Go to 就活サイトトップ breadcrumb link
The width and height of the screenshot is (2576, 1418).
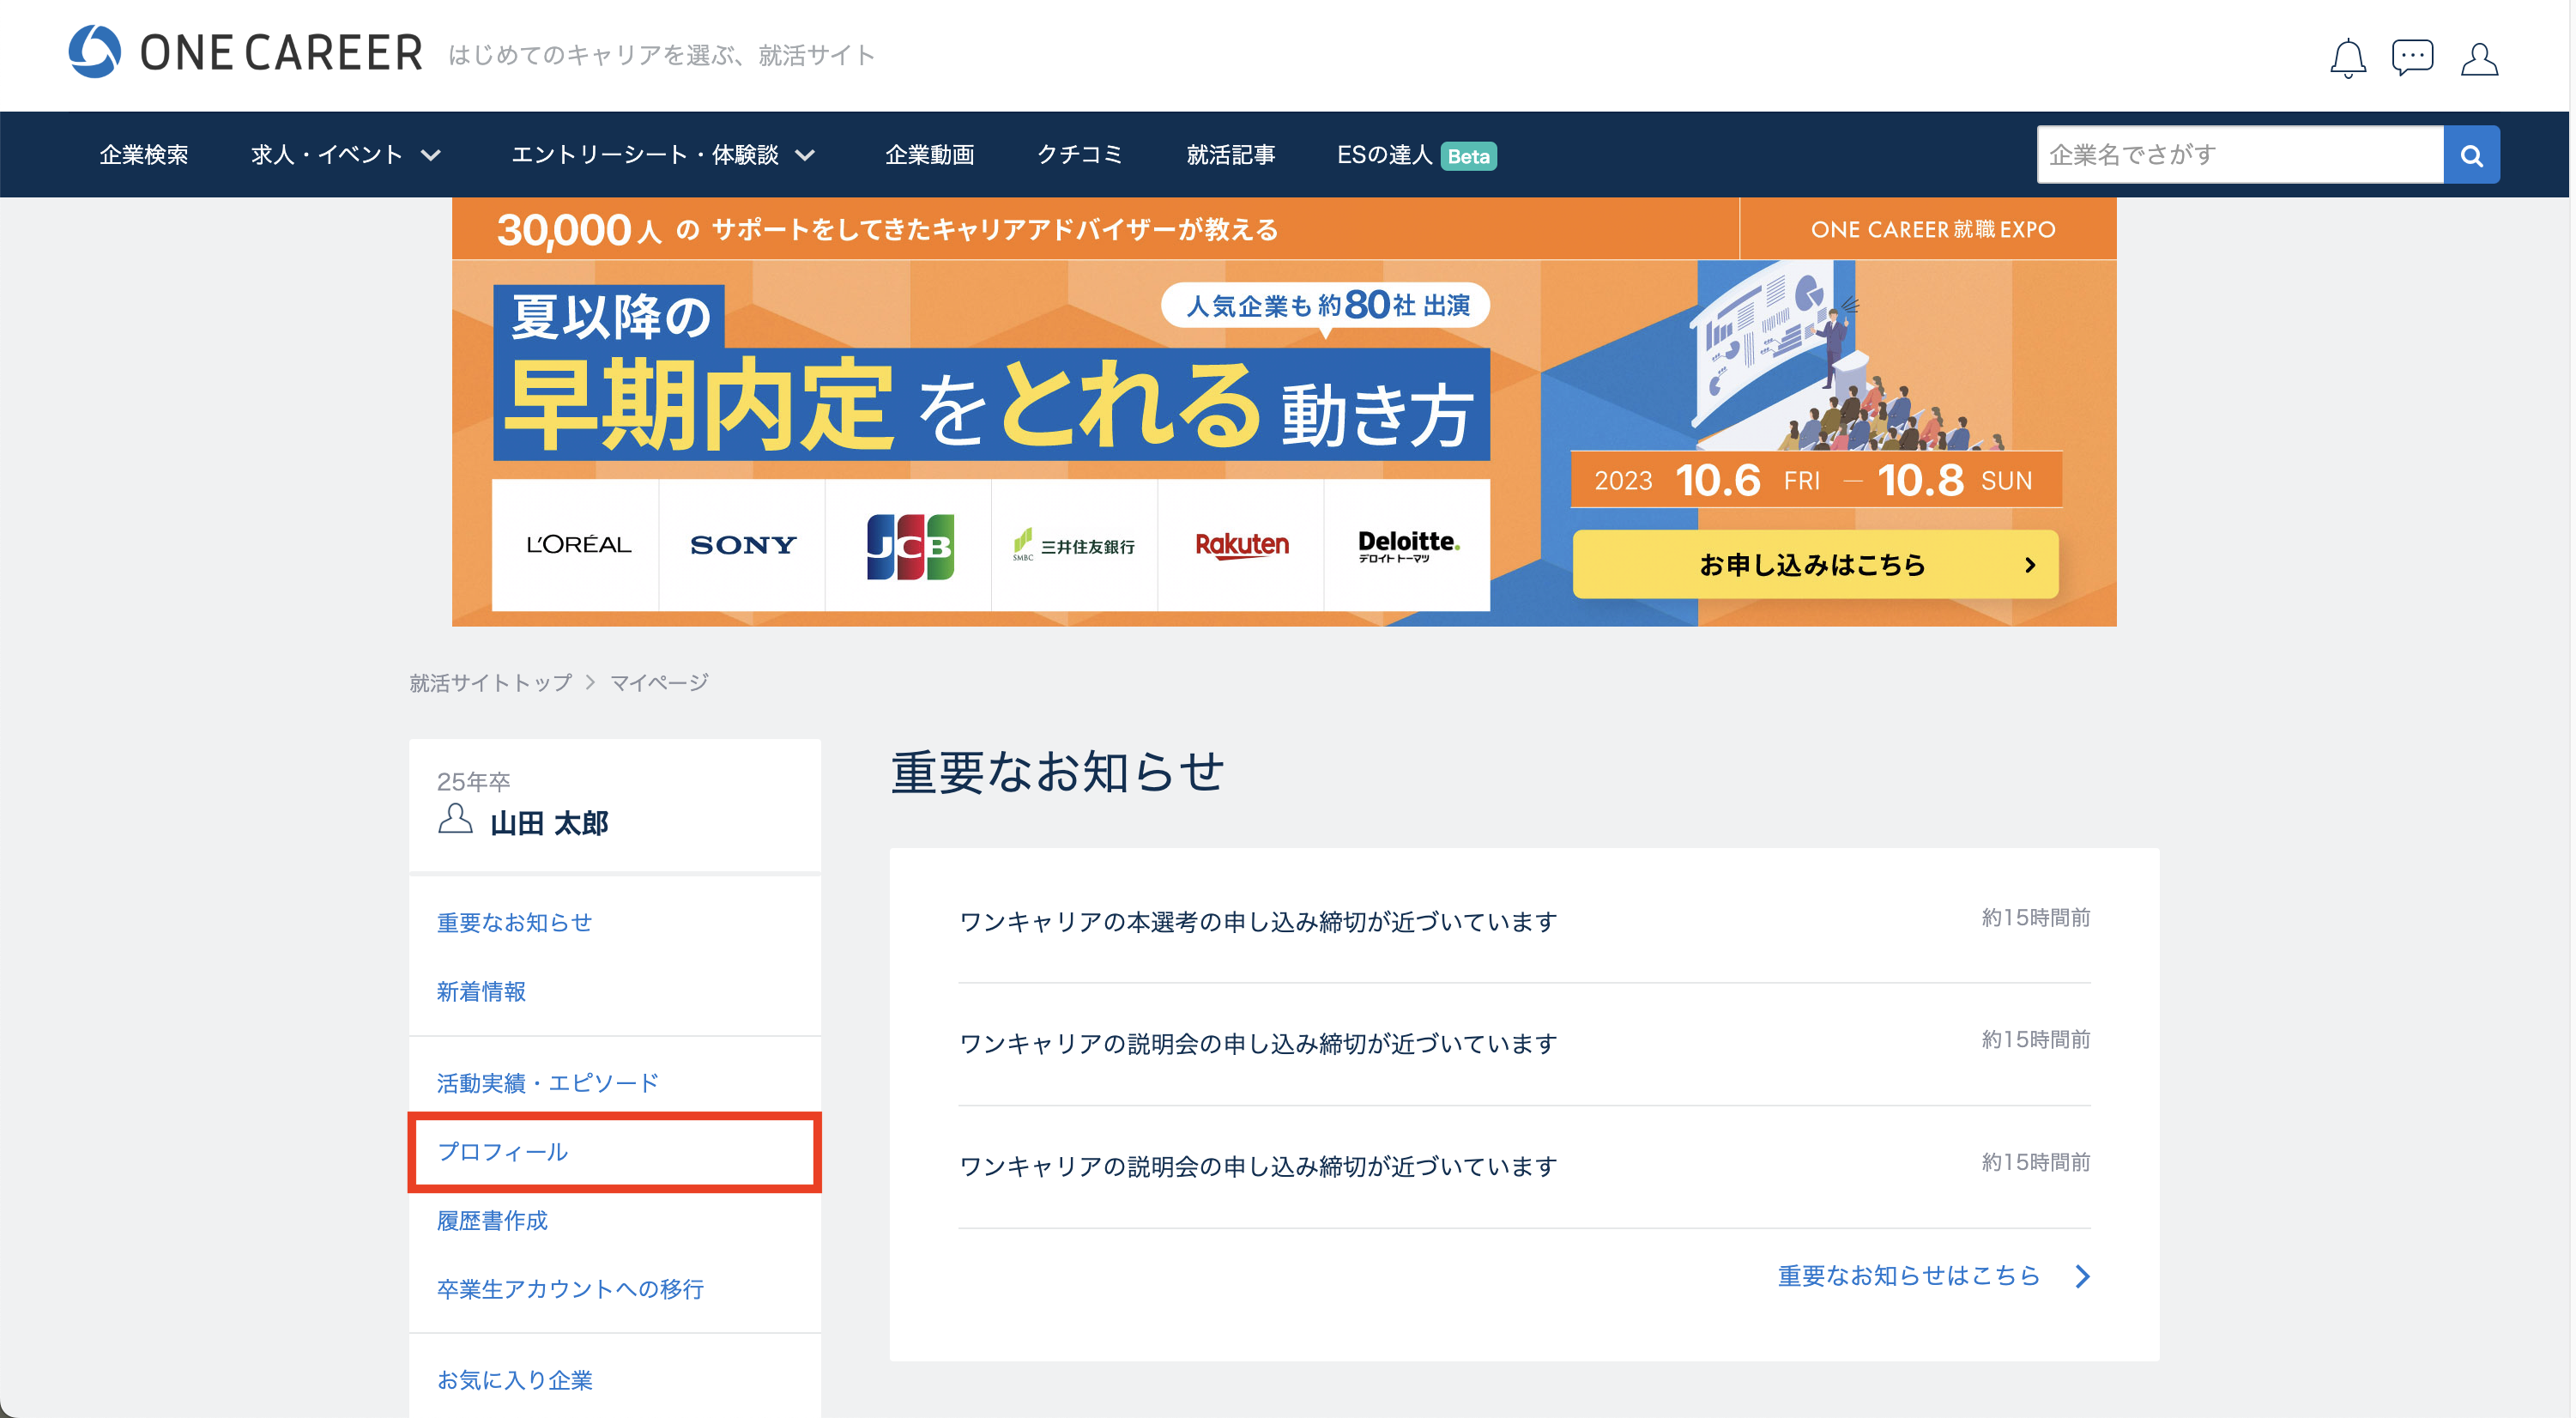(490, 683)
